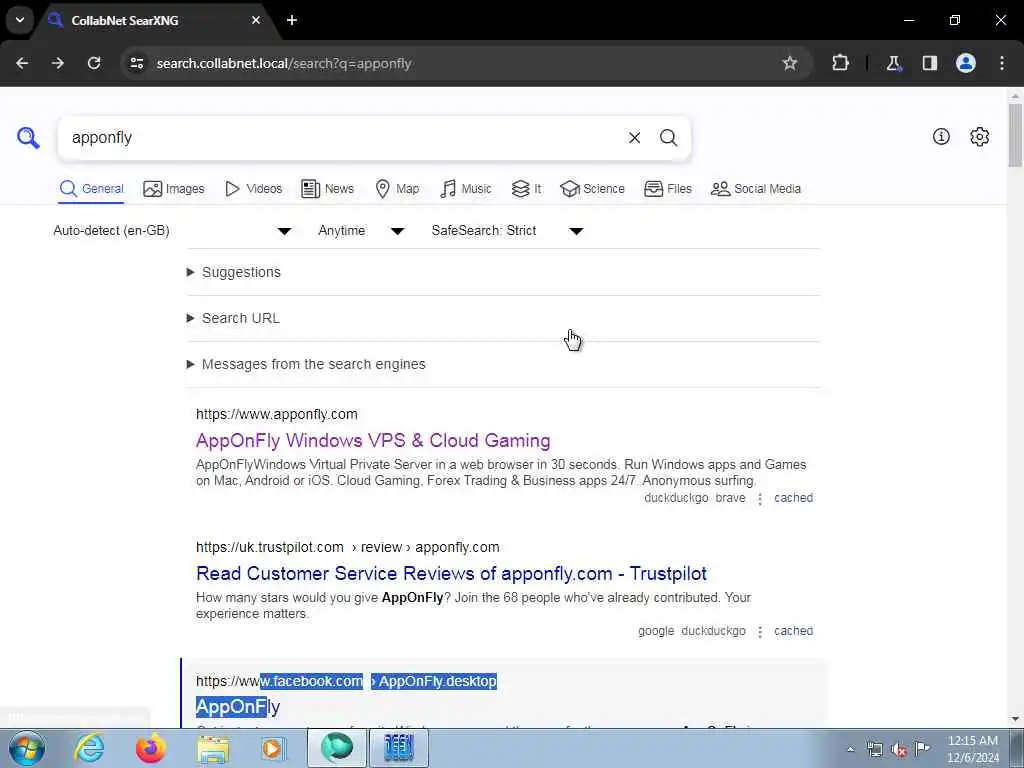Go forward in browser history
Screen dimensions: 1024x768
pyautogui.click(x=58, y=63)
